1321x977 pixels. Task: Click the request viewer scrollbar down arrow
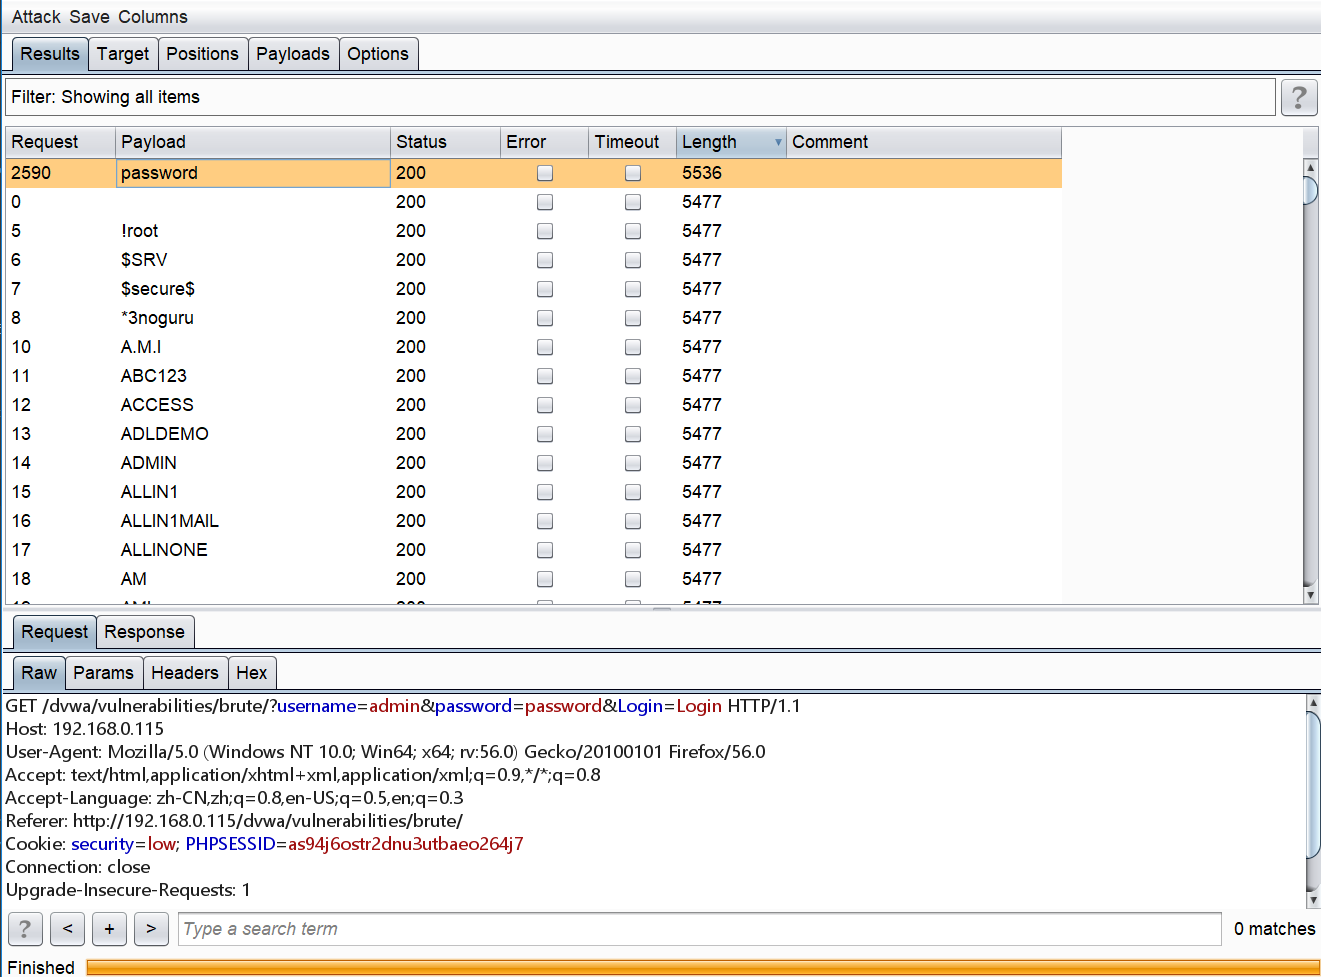tap(1313, 900)
